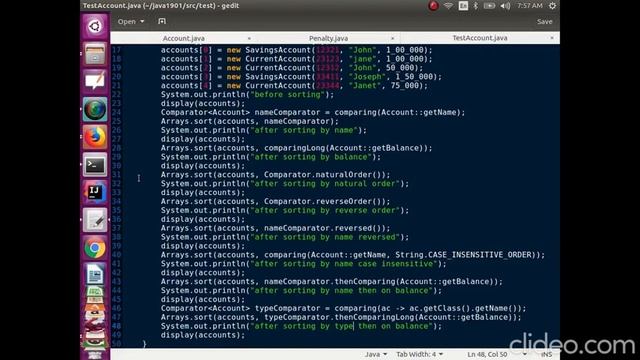Click the line number 31 in the gutter

point(116,175)
